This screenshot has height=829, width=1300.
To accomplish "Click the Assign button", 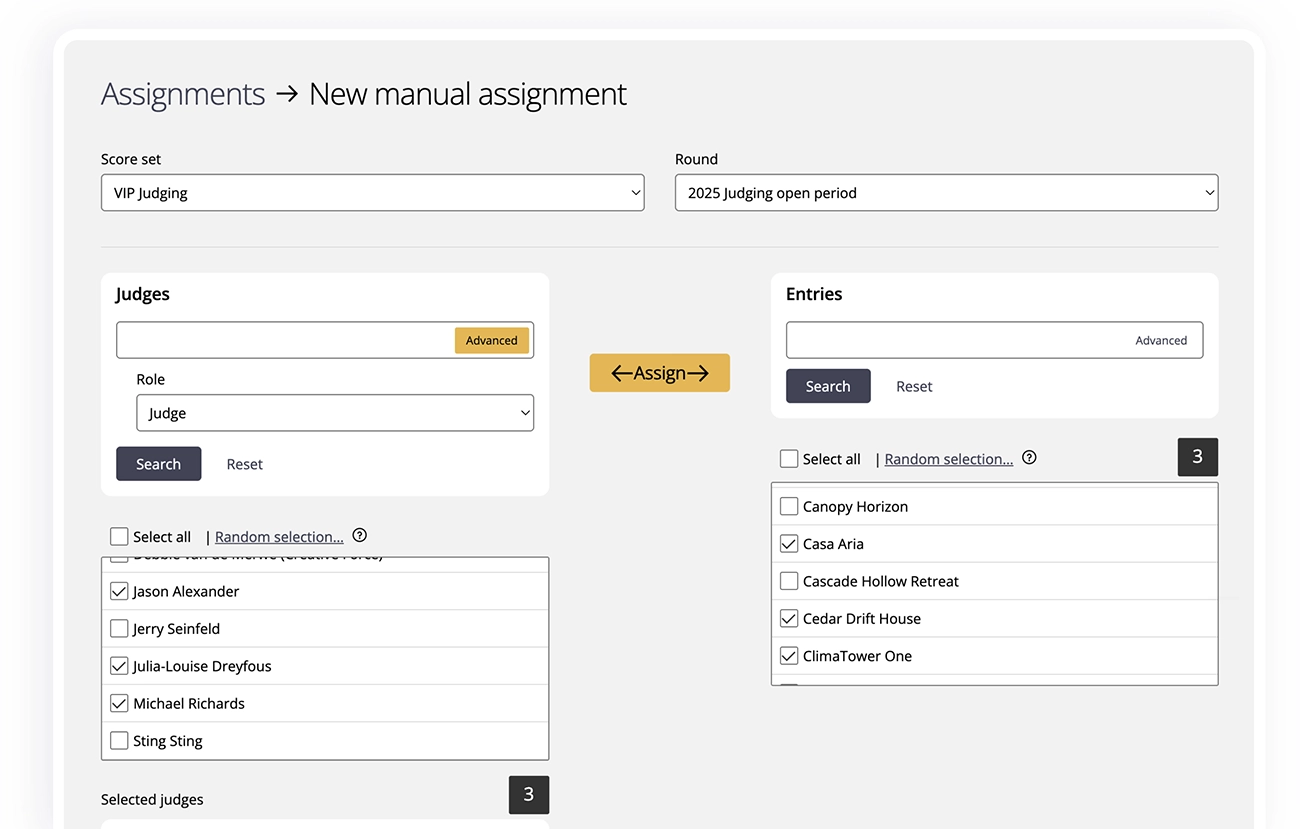I will 660,373.
